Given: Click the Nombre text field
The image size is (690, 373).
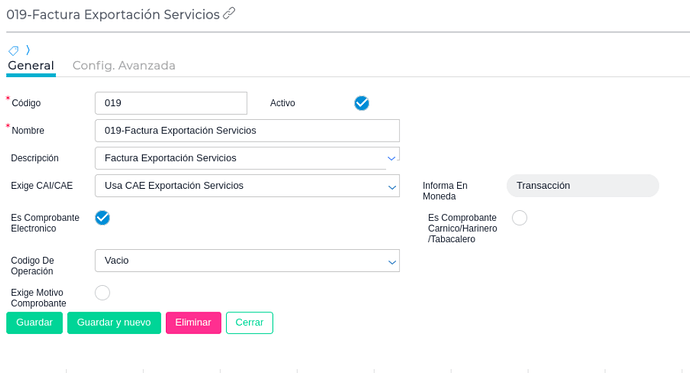Looking at the screenshot, I should 247,131.
